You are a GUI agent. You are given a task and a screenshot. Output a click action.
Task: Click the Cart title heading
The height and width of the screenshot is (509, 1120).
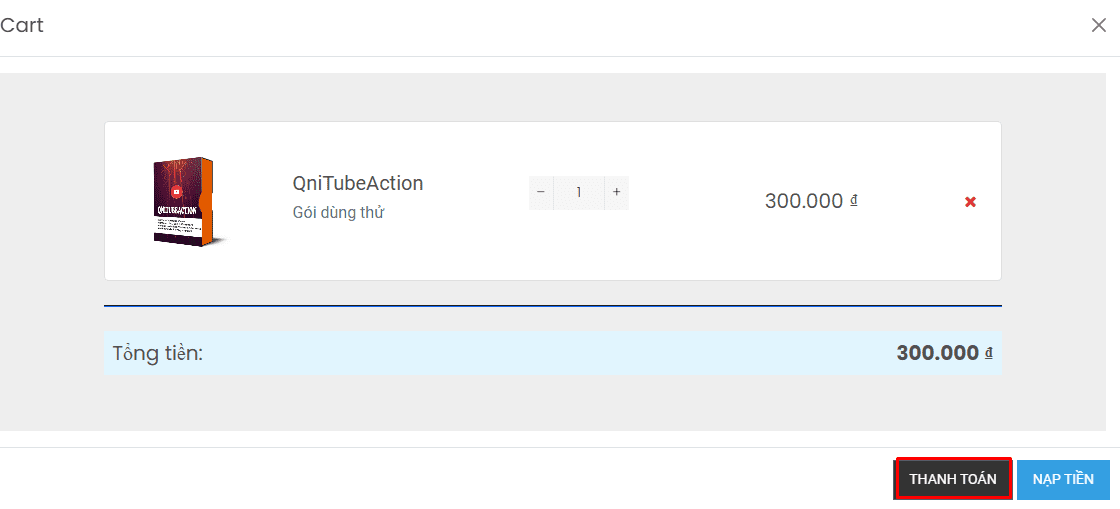tap(21, 26)
